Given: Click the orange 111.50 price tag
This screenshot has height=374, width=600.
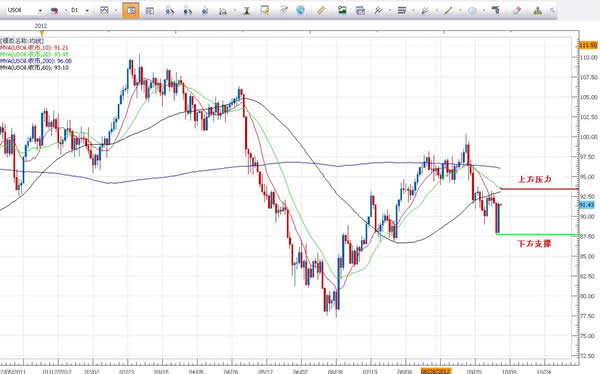Looking at the screenshot, I should click(588, 45).
